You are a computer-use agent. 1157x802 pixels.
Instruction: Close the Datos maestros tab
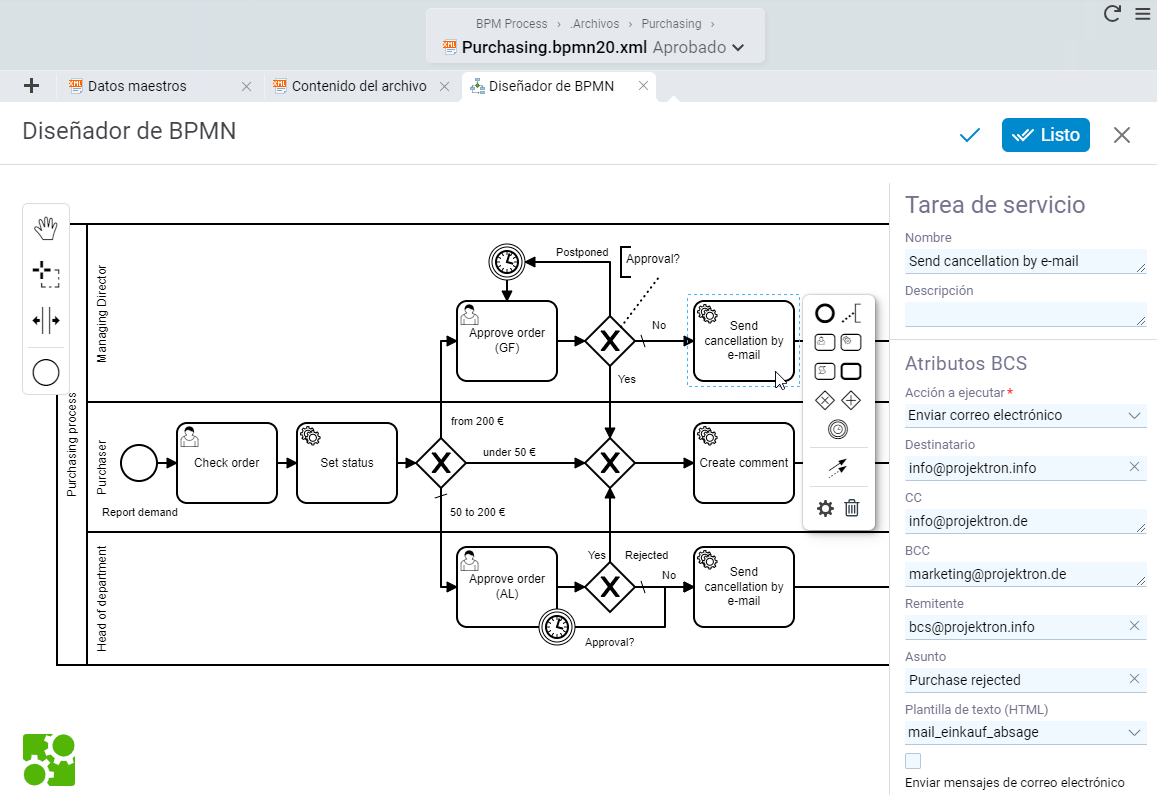pyautogui.click(x=246, y=86)
